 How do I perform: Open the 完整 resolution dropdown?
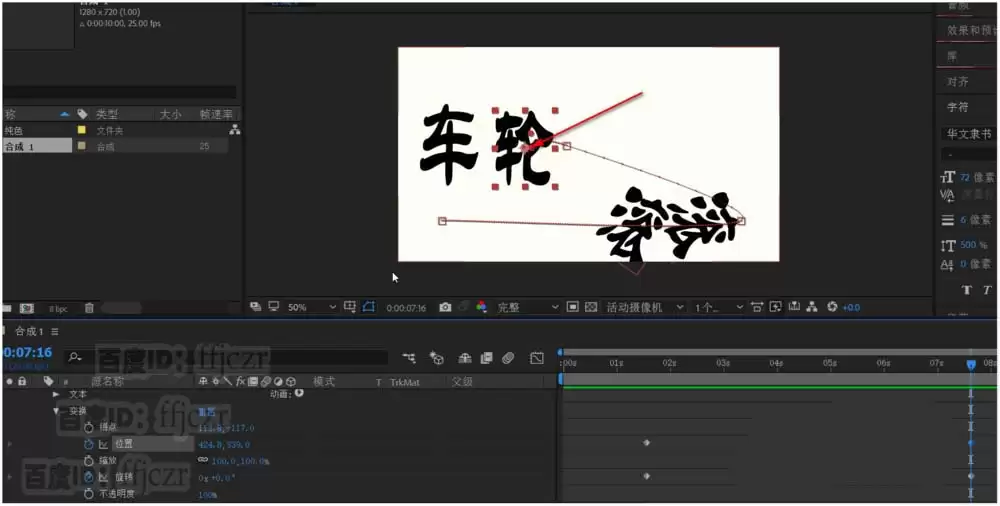[x=527, y=308]
